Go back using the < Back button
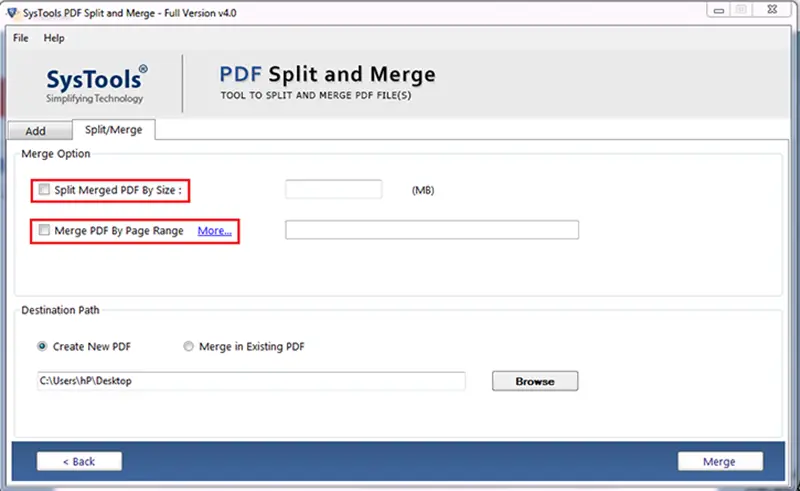 [x=79, y=461]
